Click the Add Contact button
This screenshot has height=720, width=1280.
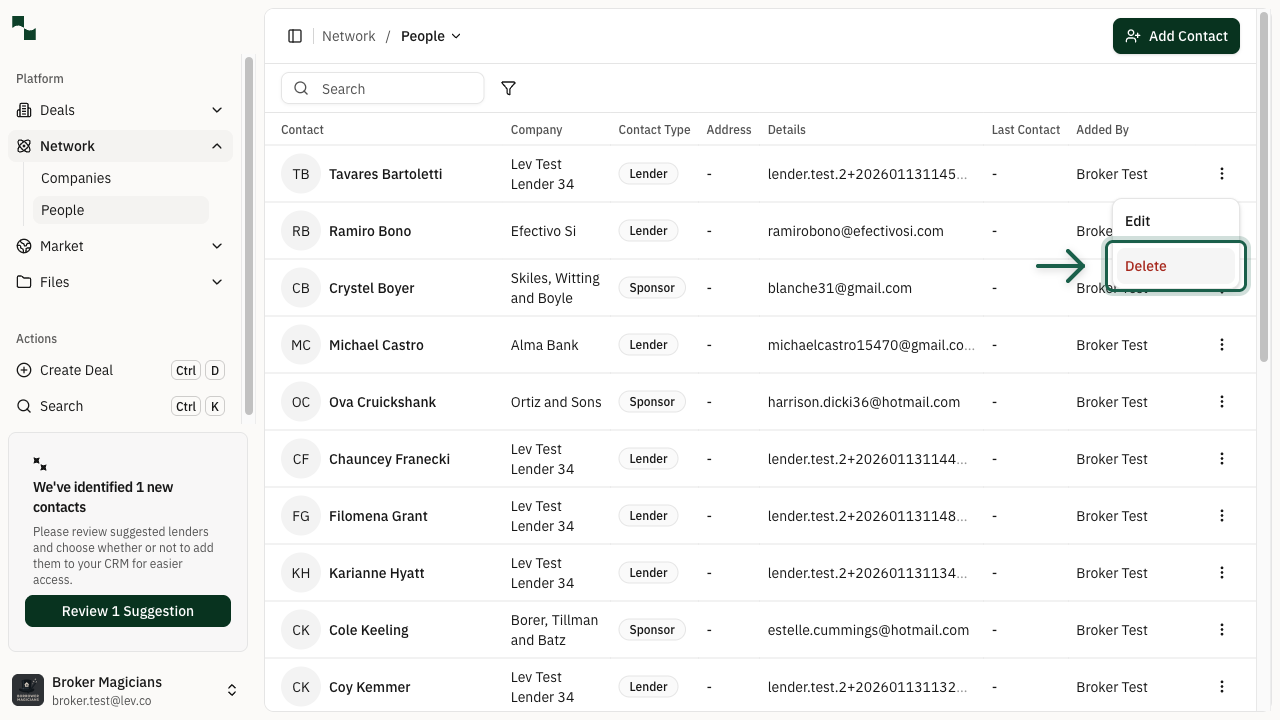click(1176, 36)
